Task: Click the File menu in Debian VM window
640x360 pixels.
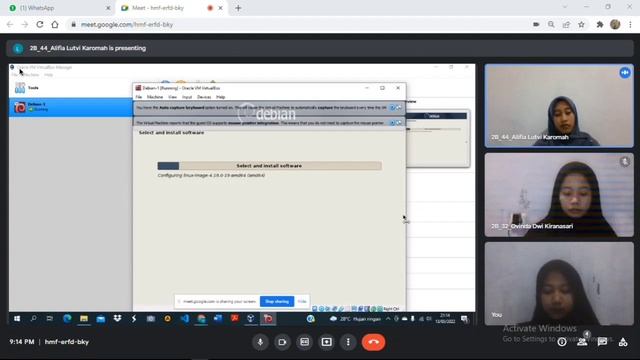Action: click(x=139, y=97)
